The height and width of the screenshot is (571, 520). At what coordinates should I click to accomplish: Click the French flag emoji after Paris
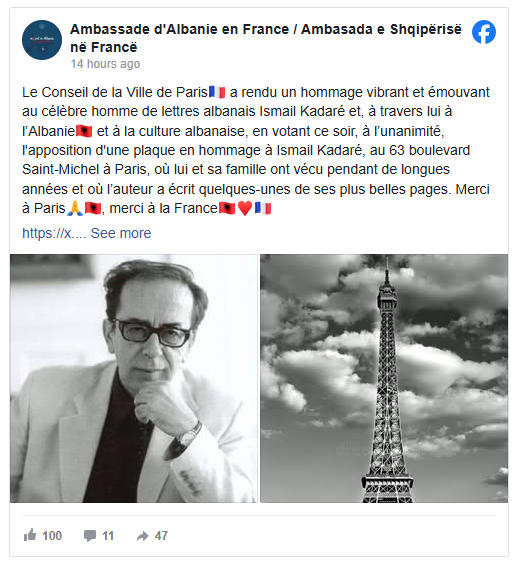click(x=217, y=92)
